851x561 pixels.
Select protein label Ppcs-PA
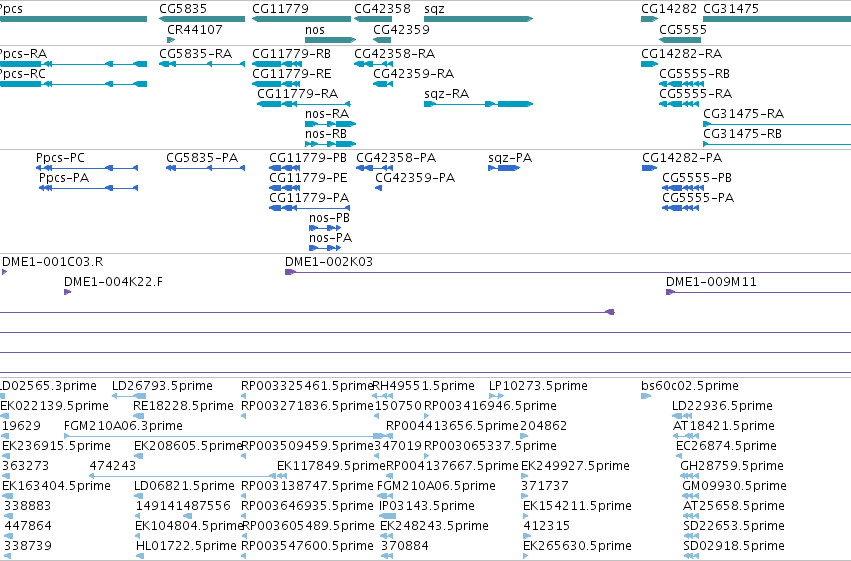click(64, 178)
